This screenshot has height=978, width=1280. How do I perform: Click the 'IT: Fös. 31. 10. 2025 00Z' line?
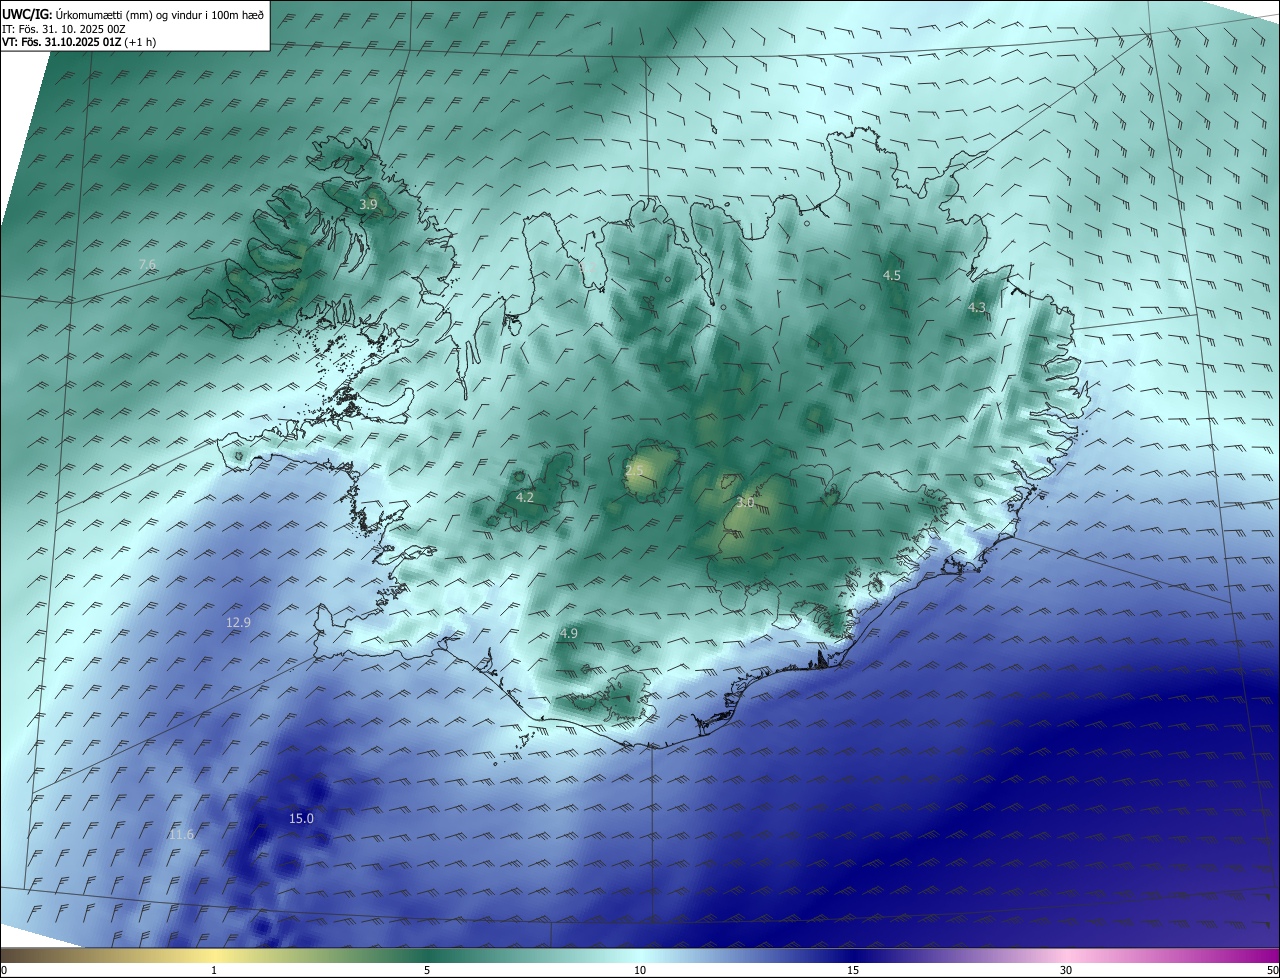64,29
